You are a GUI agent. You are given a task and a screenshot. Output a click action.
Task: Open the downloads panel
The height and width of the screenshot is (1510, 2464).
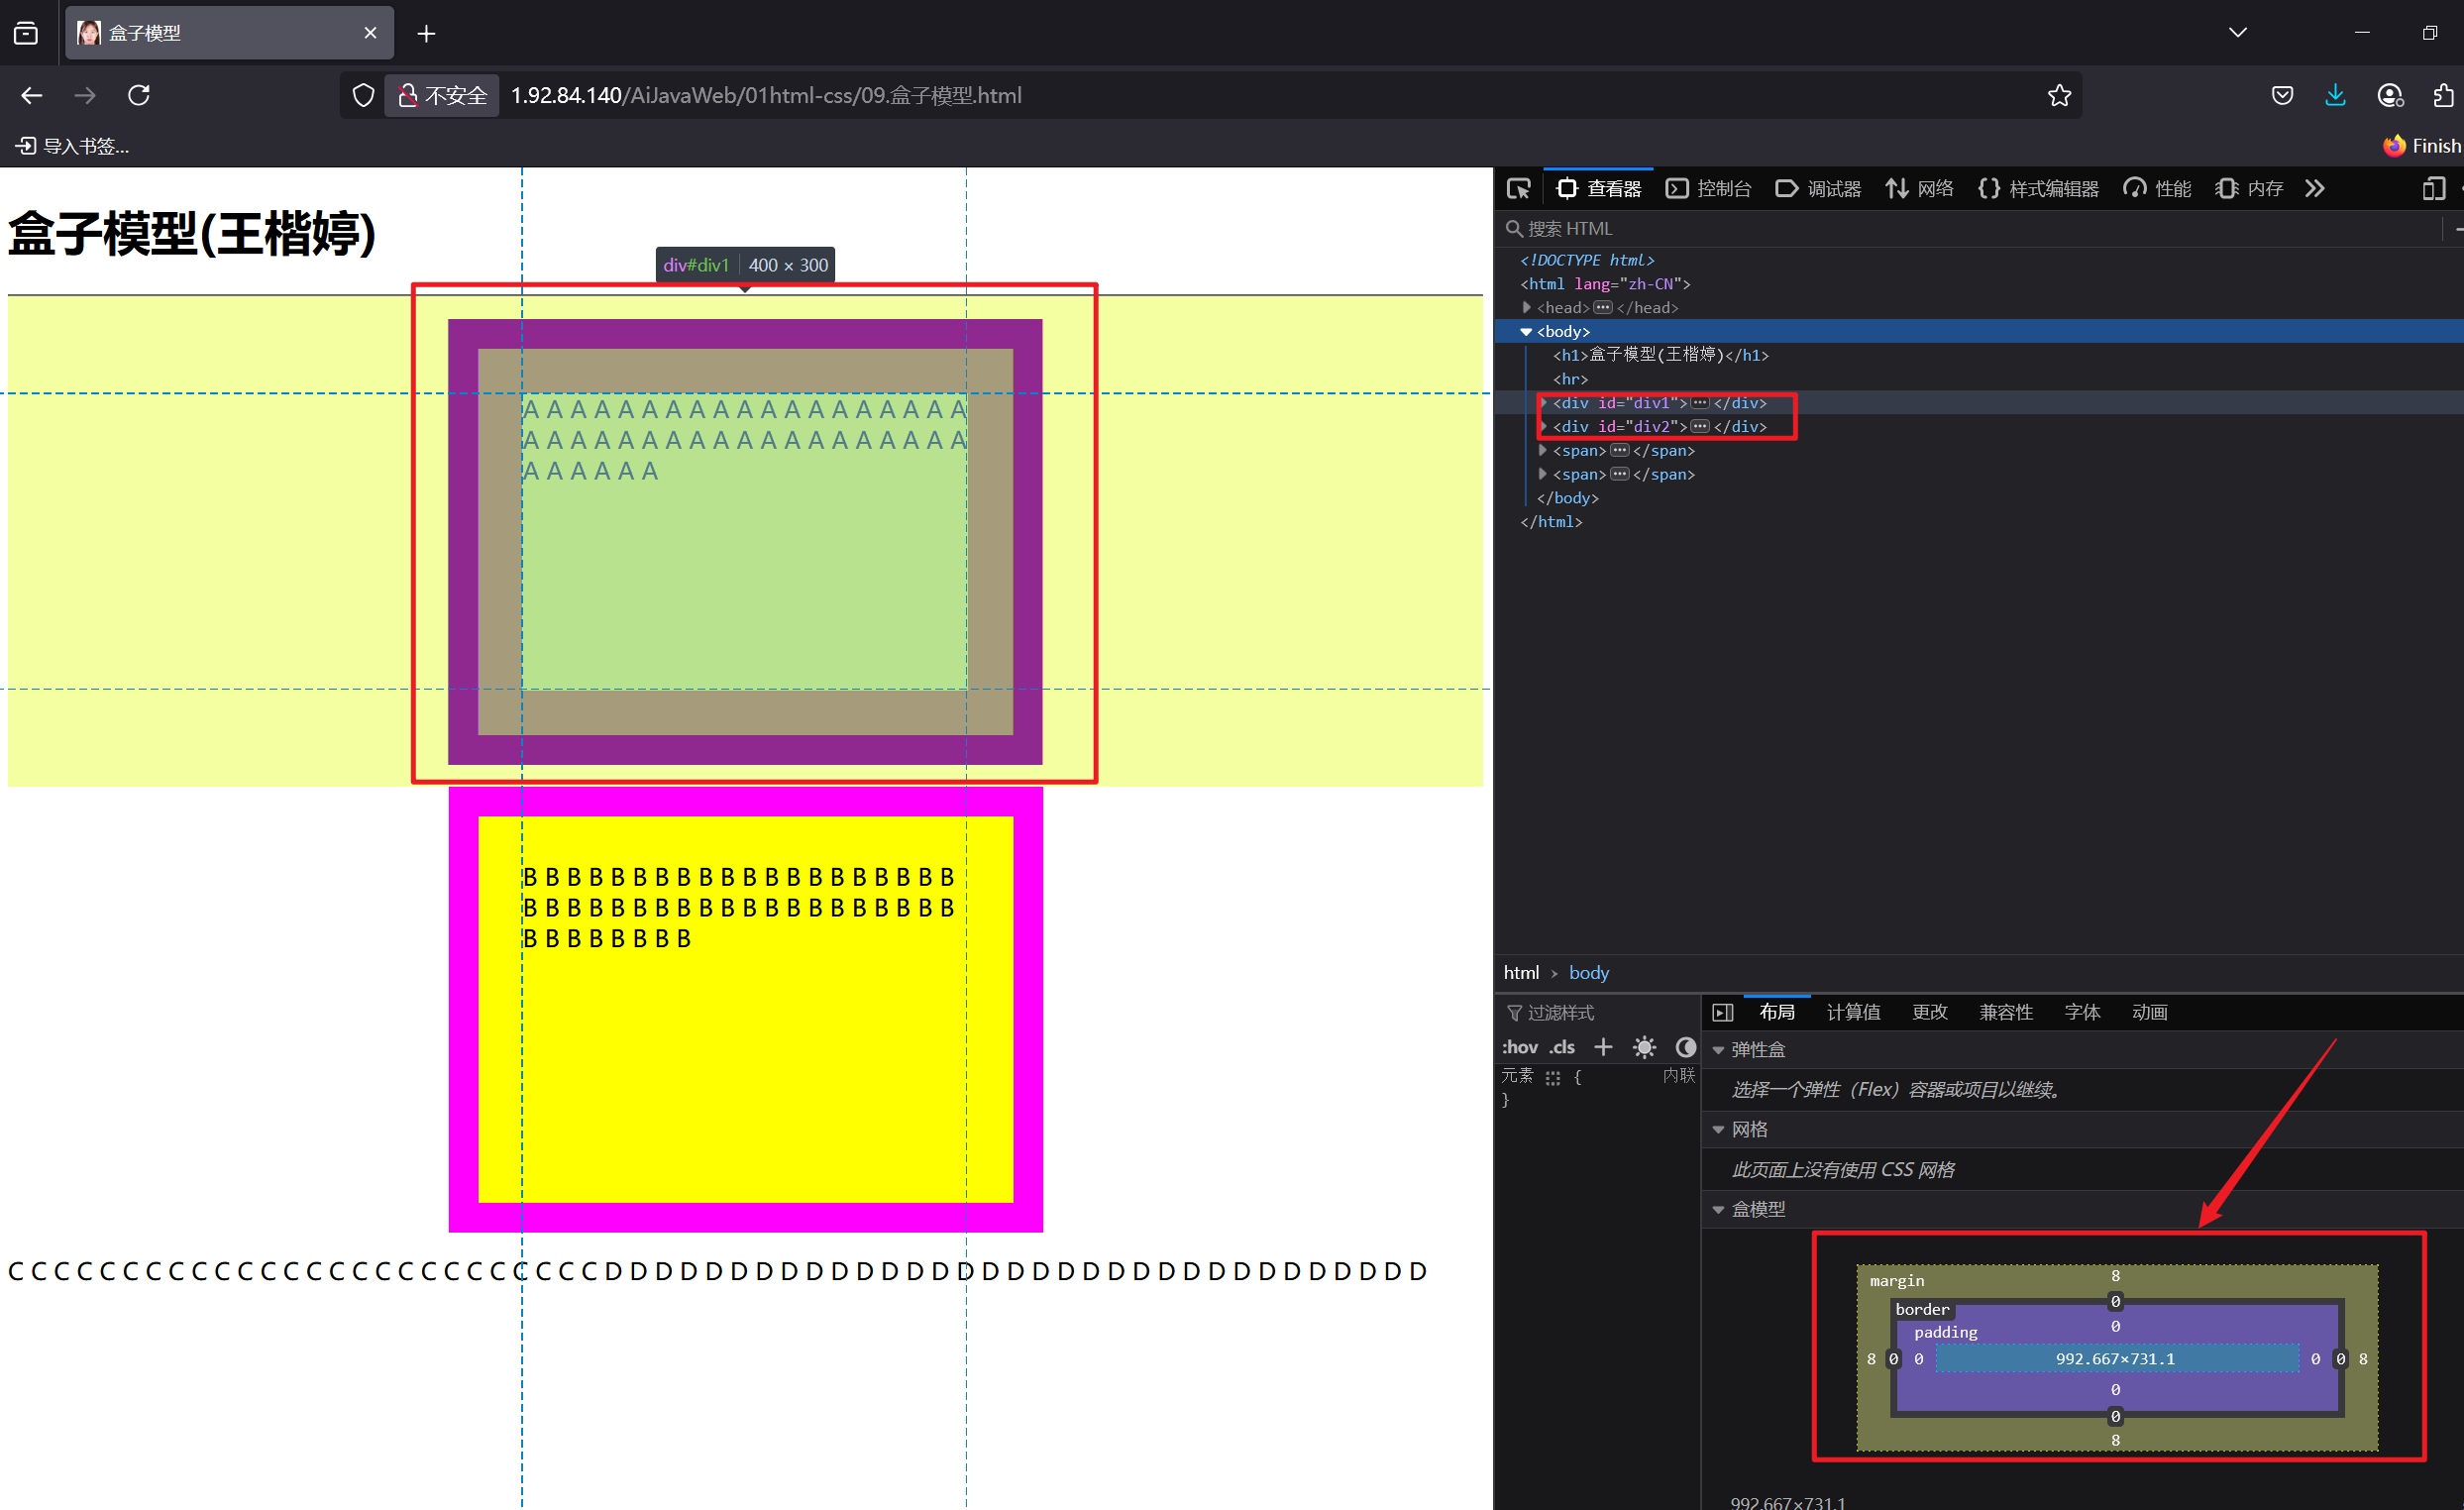pos(2334,96)
